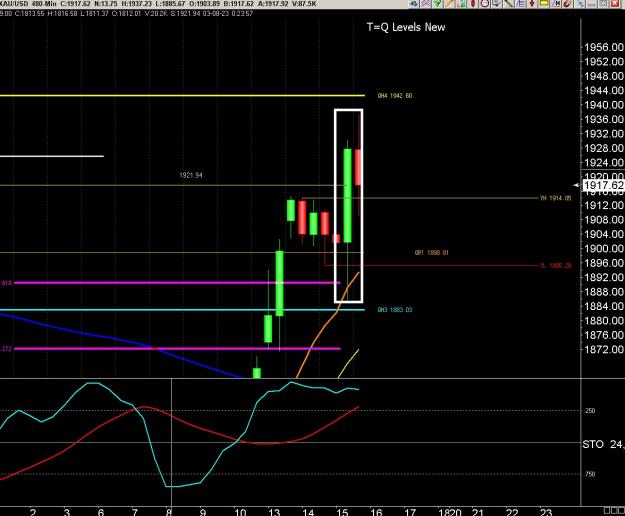Click the red 'YL 1895.20' level label
625x516 pixels.
pos(556,265)
